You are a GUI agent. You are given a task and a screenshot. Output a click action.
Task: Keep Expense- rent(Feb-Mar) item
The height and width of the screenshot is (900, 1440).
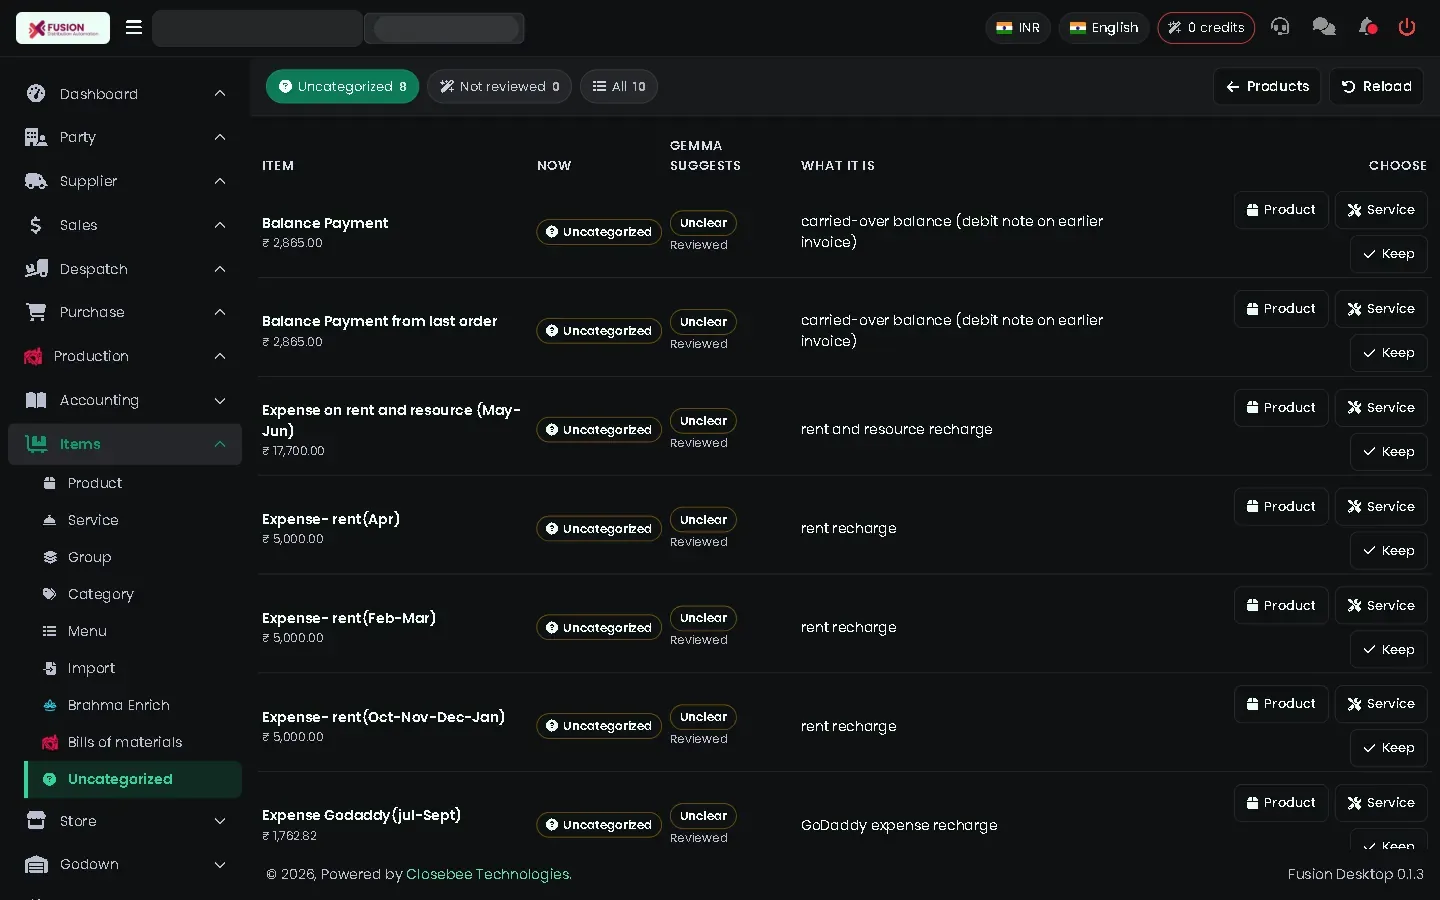(1388, 650)
